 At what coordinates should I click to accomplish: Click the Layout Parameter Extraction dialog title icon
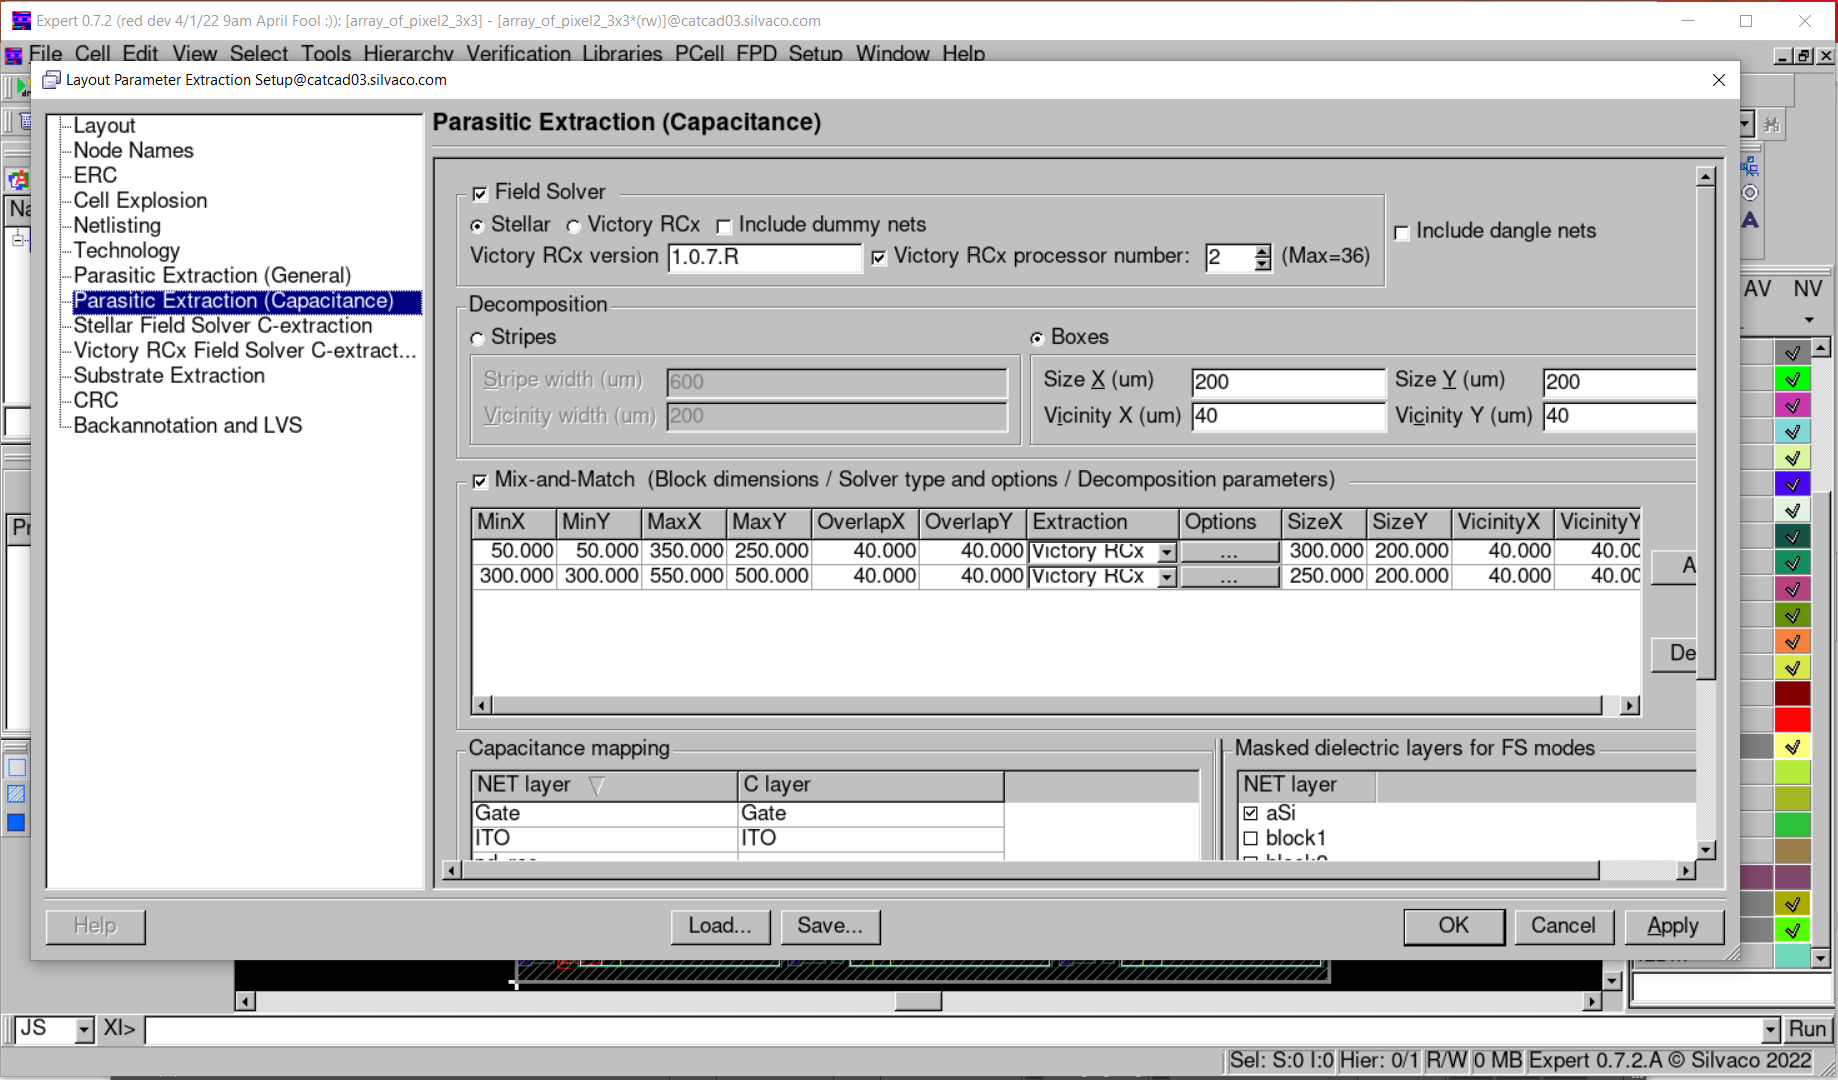tap(51, 80)
